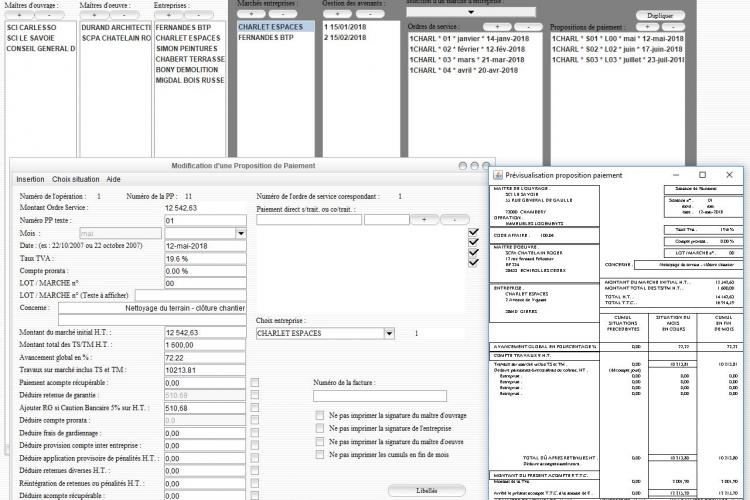Select proposition S01 L00 mai 12-mai-2018
Viewport: 750px width, 500px height.
point(618,39)
